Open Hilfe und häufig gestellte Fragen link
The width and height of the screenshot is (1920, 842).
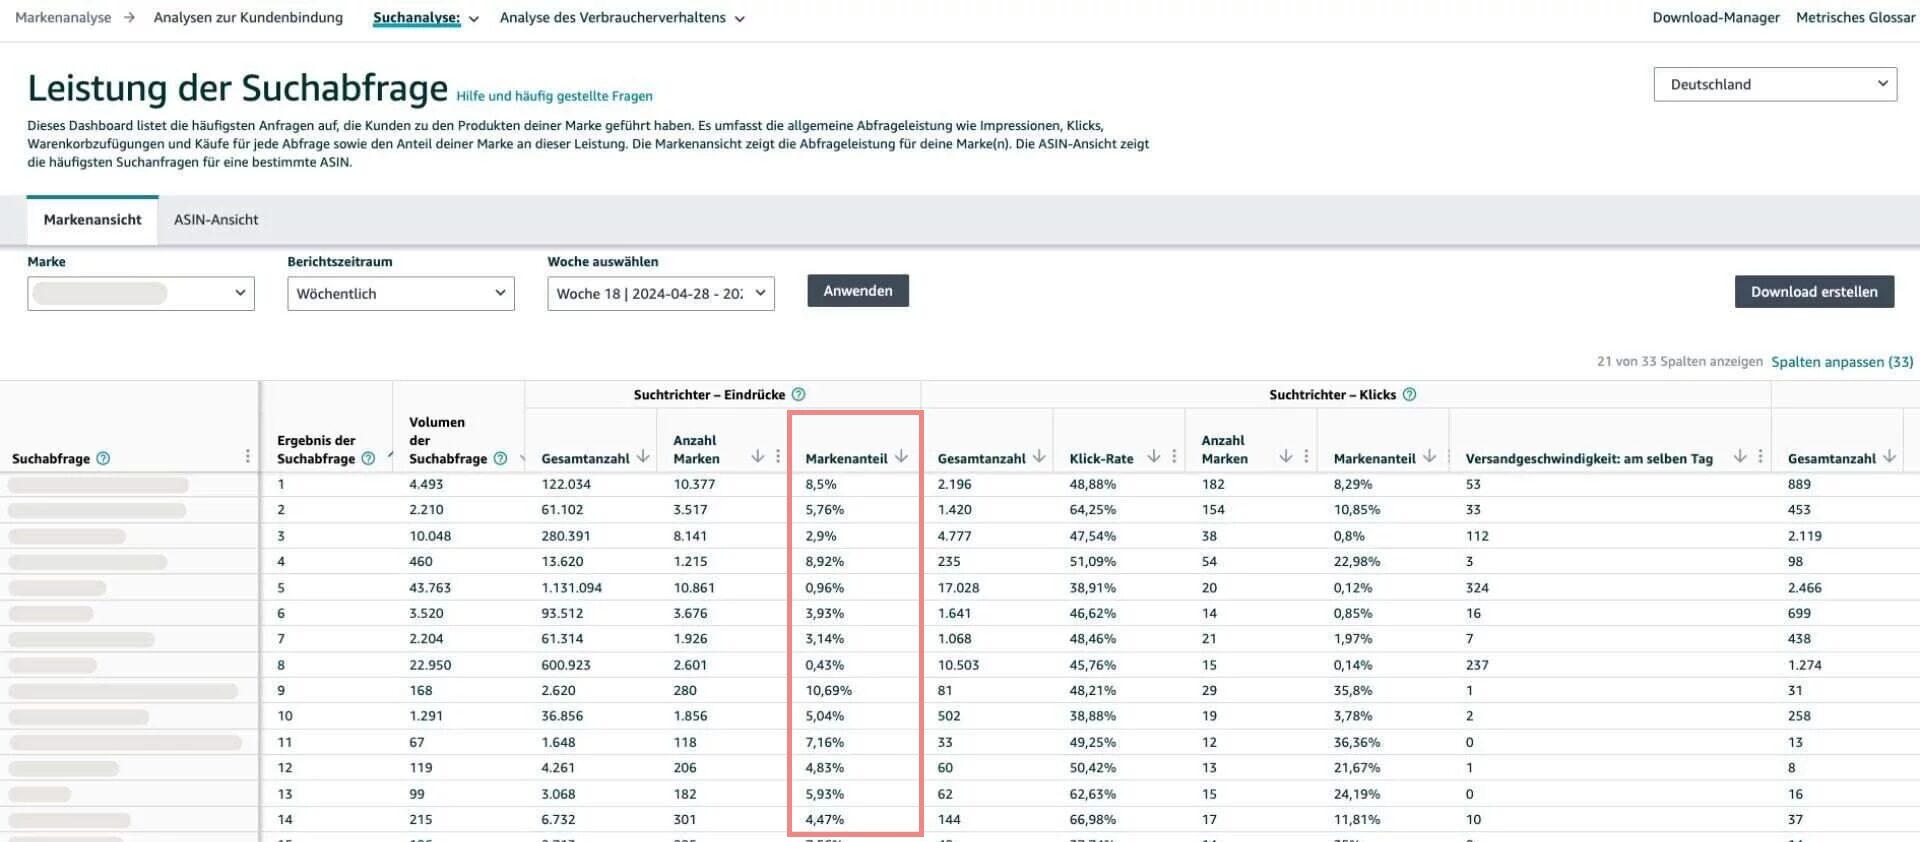(554, 96)
